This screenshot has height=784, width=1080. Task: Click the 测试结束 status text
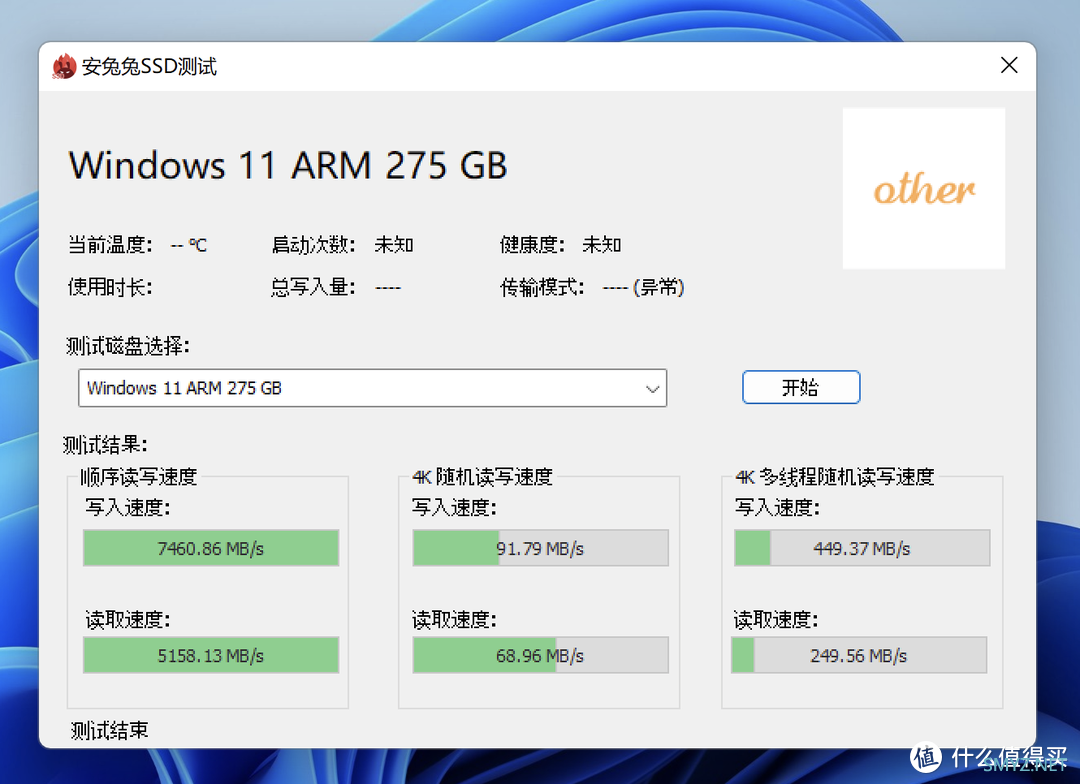pyautogui.click(x=110, y=730)
